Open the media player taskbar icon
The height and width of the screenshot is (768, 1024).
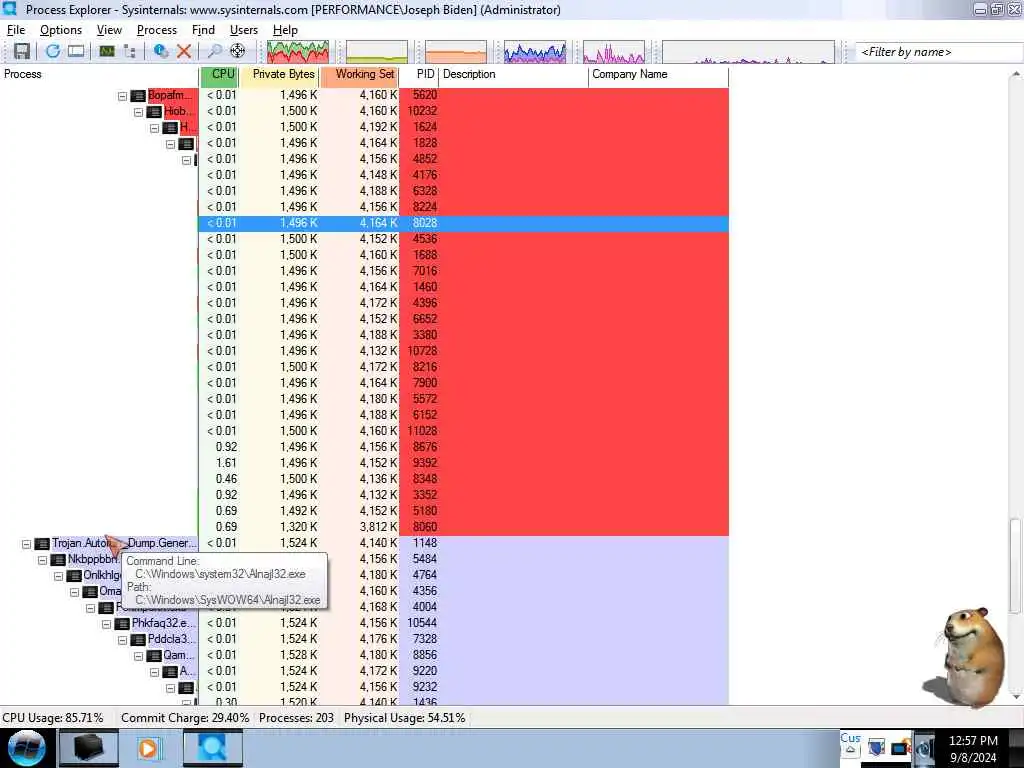tap(149, 748)
